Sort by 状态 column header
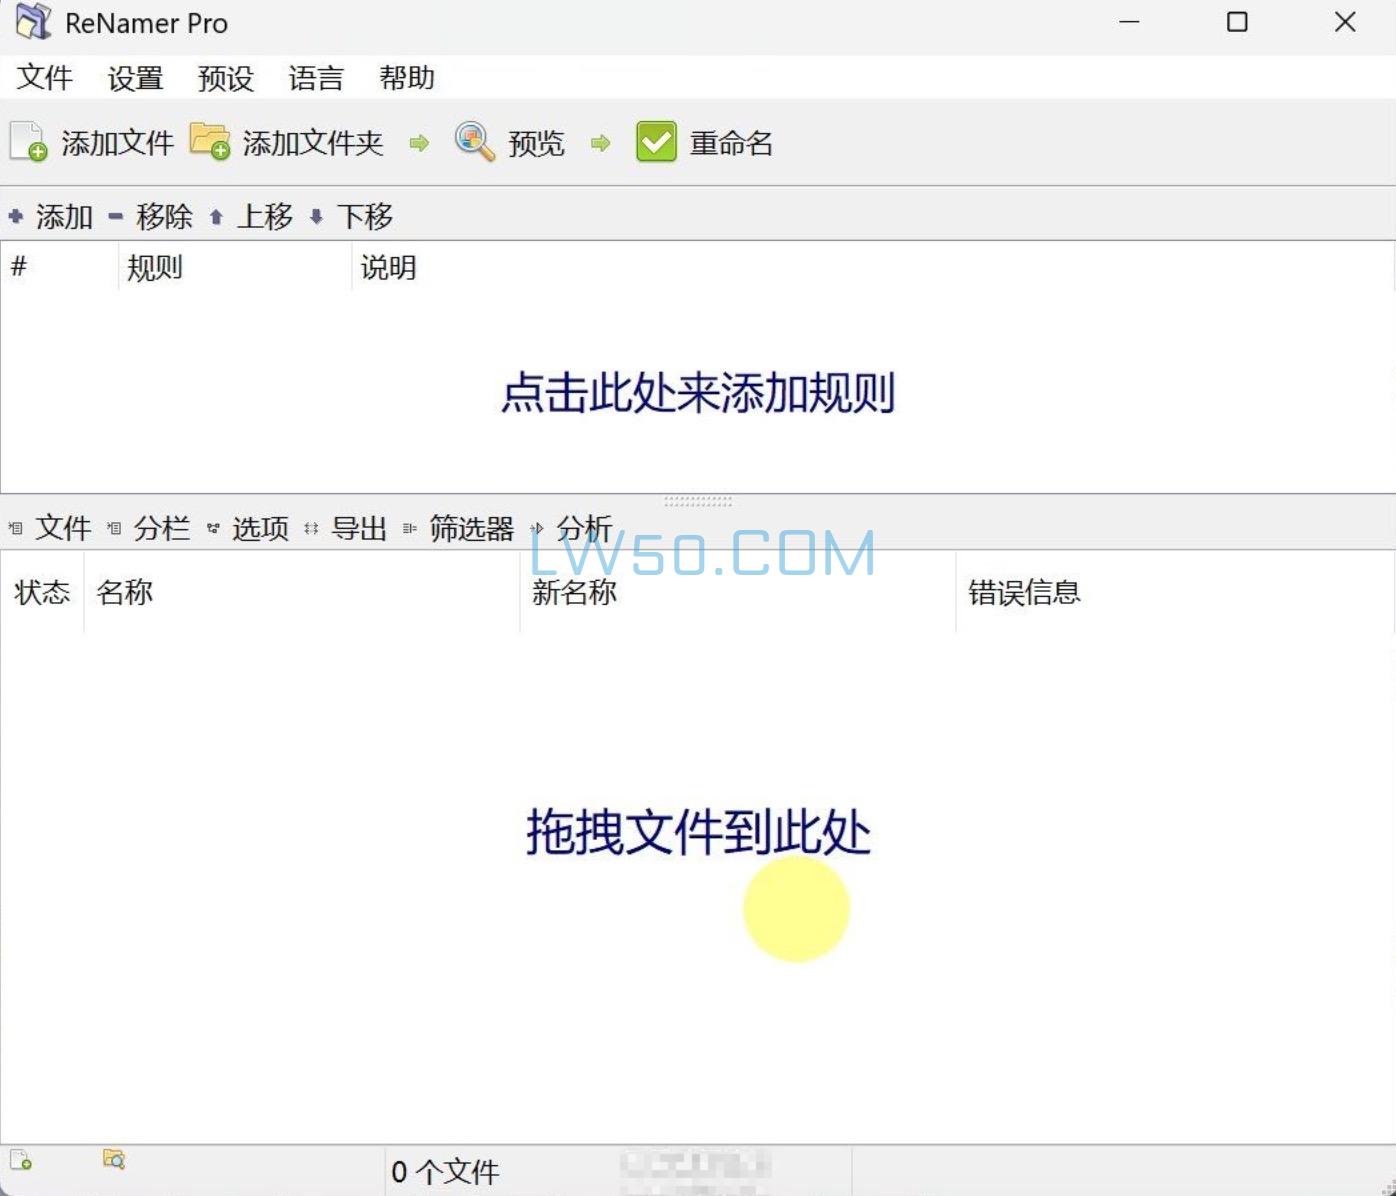This screenshot has height=1196, width=1396. 42,592
